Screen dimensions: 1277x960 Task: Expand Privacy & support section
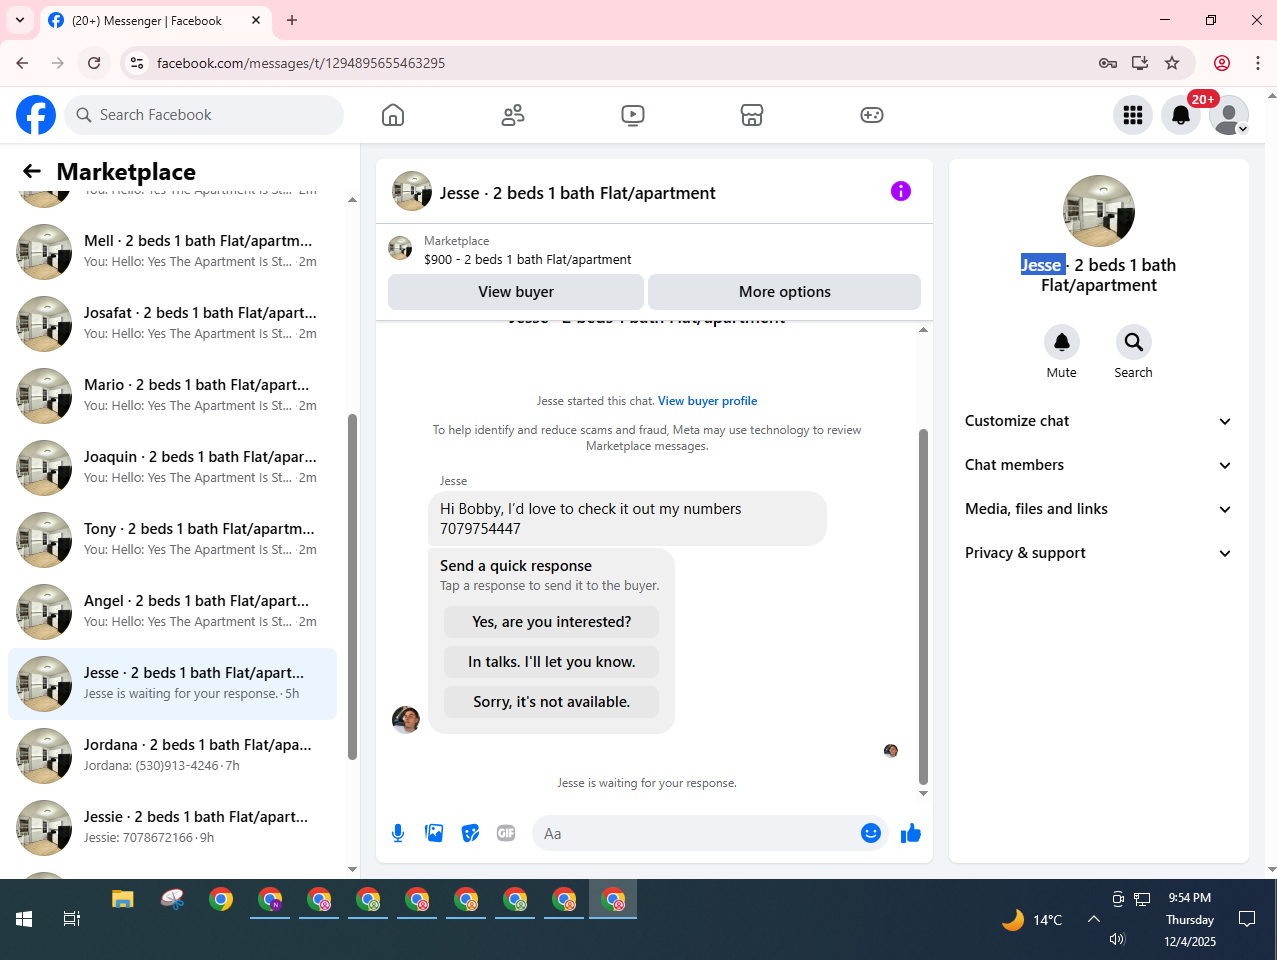point(1098,553)
